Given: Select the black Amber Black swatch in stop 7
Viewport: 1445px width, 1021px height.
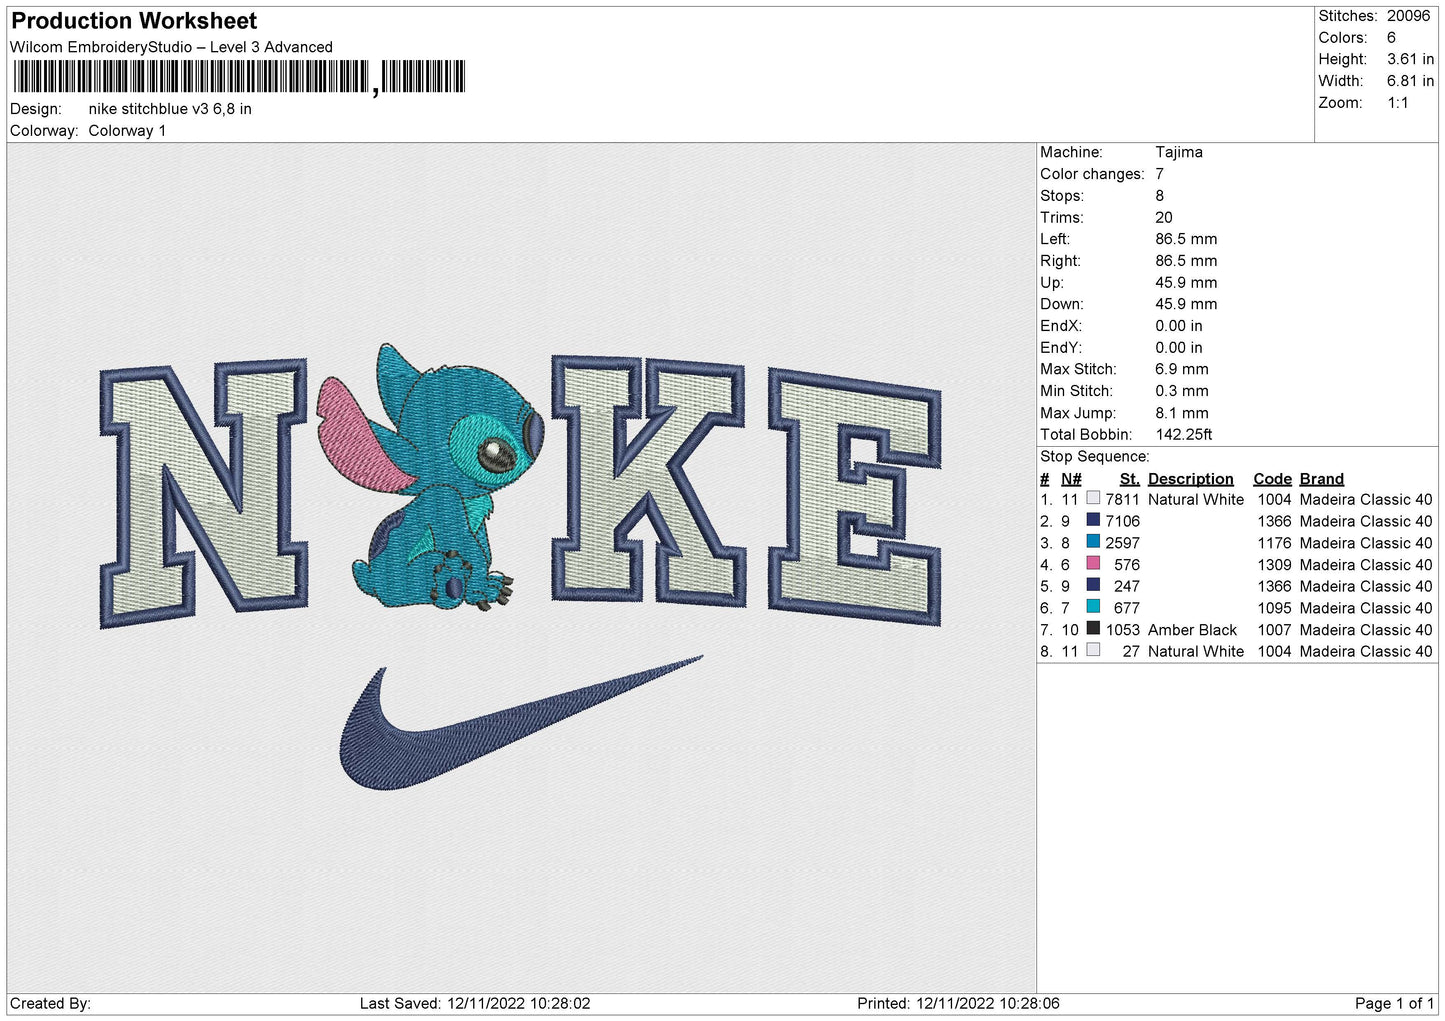Looking at the screenshot, I should tap(1093, 629).
